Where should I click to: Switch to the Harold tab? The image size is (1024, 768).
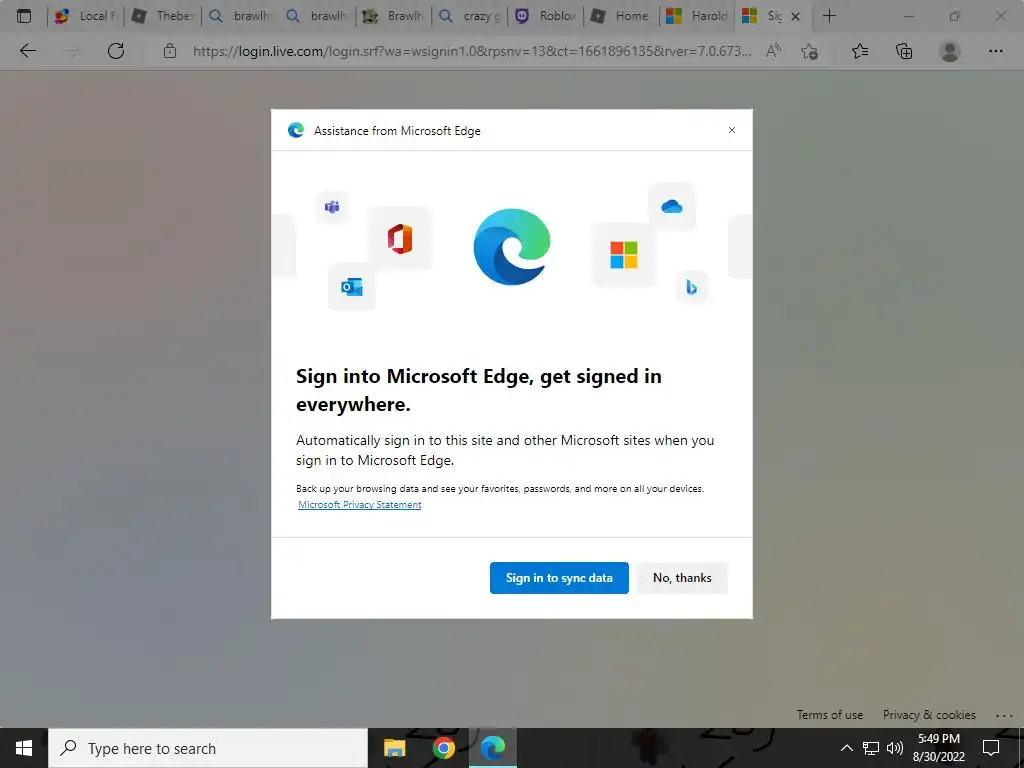(x=697, y=16)
